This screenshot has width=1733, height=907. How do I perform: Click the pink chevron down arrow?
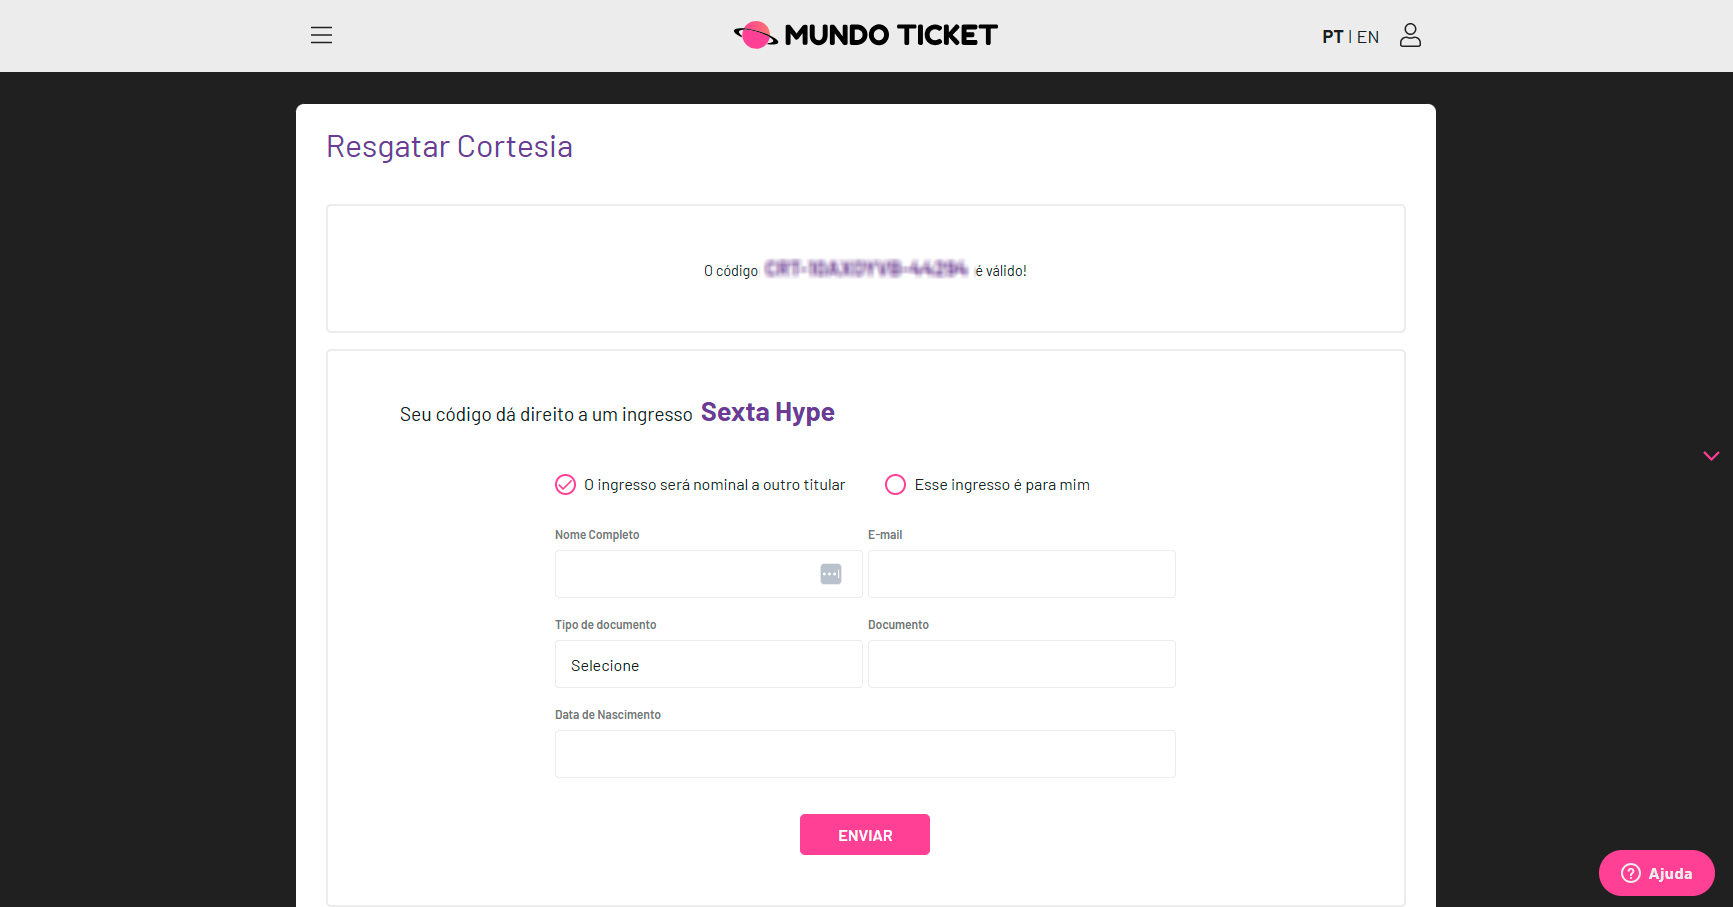(x=1711, y=456)
